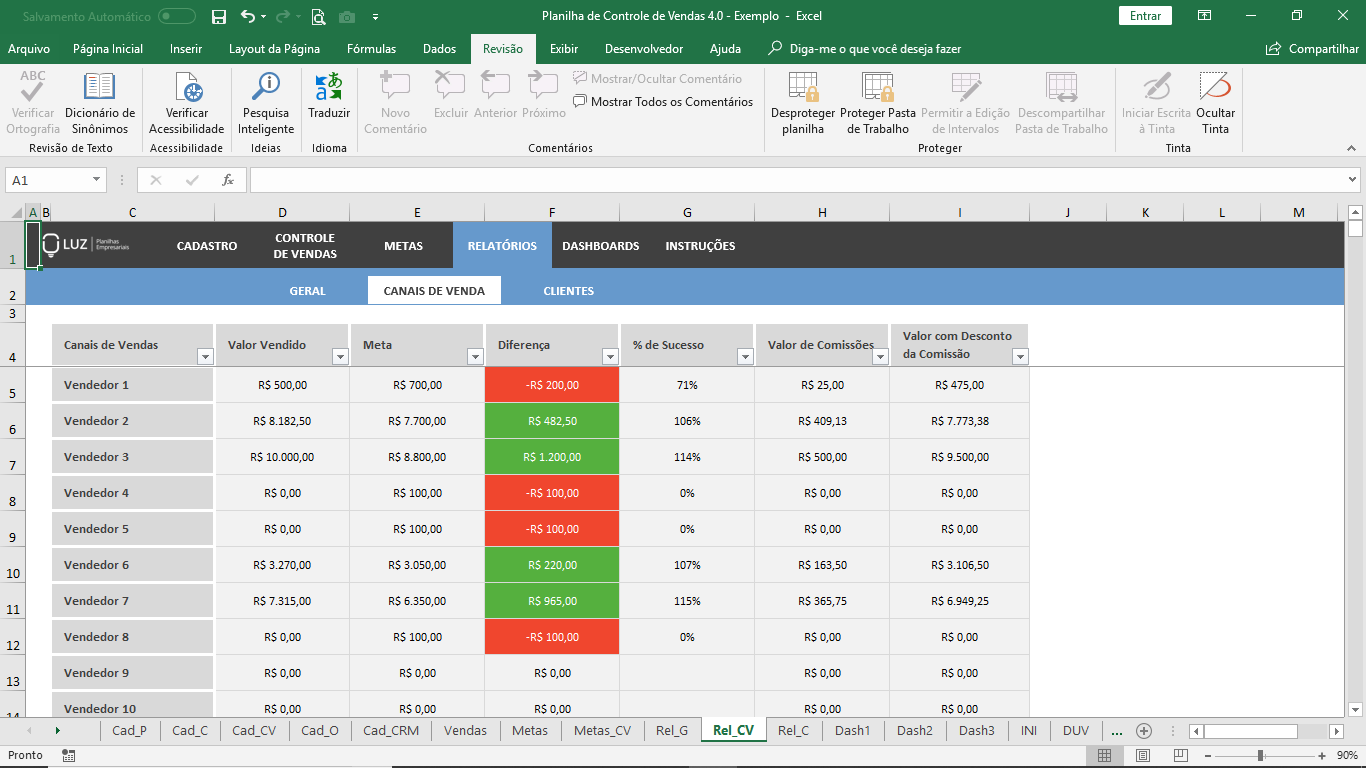Image resolution: width=1366 pixels, height=768 pixels.
Task: Click the GERAL report button
Action: coord(308,291)
